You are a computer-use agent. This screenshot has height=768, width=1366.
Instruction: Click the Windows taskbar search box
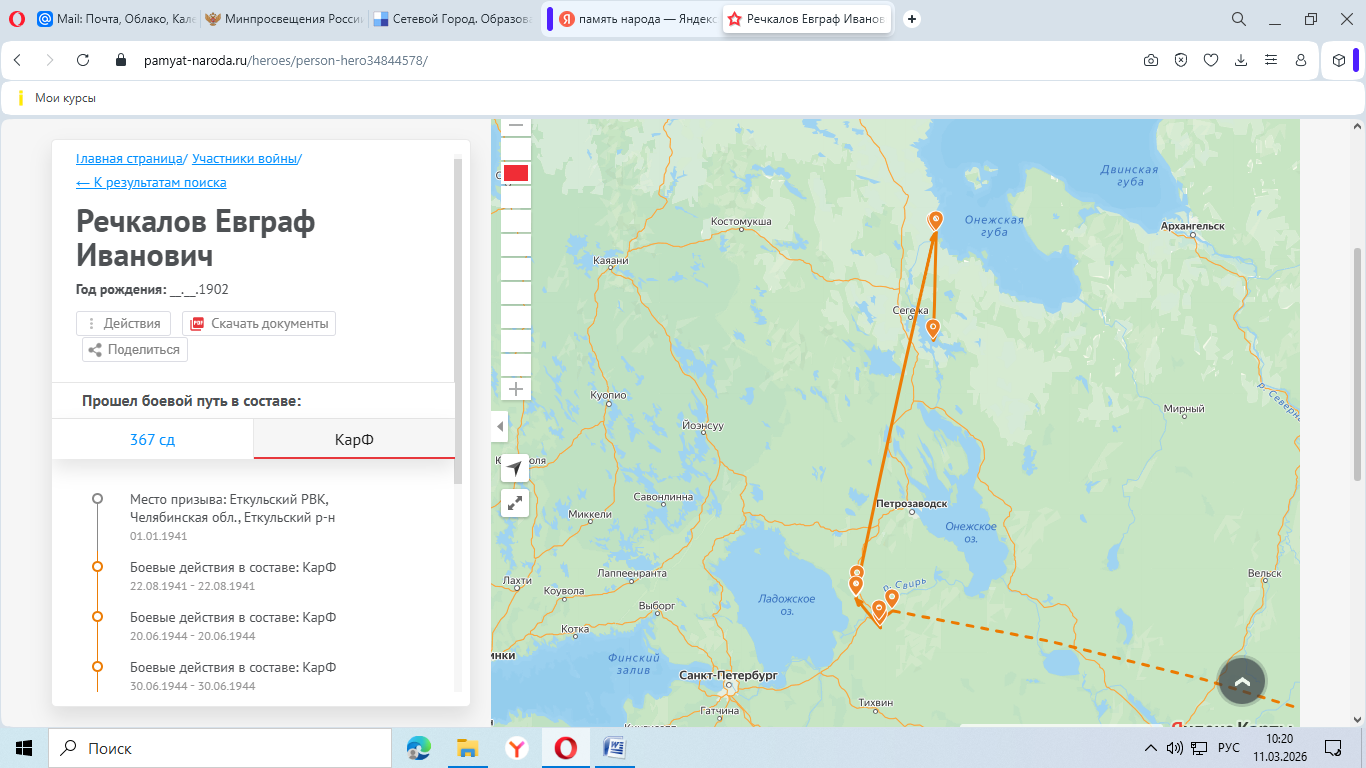pos(220,748)
